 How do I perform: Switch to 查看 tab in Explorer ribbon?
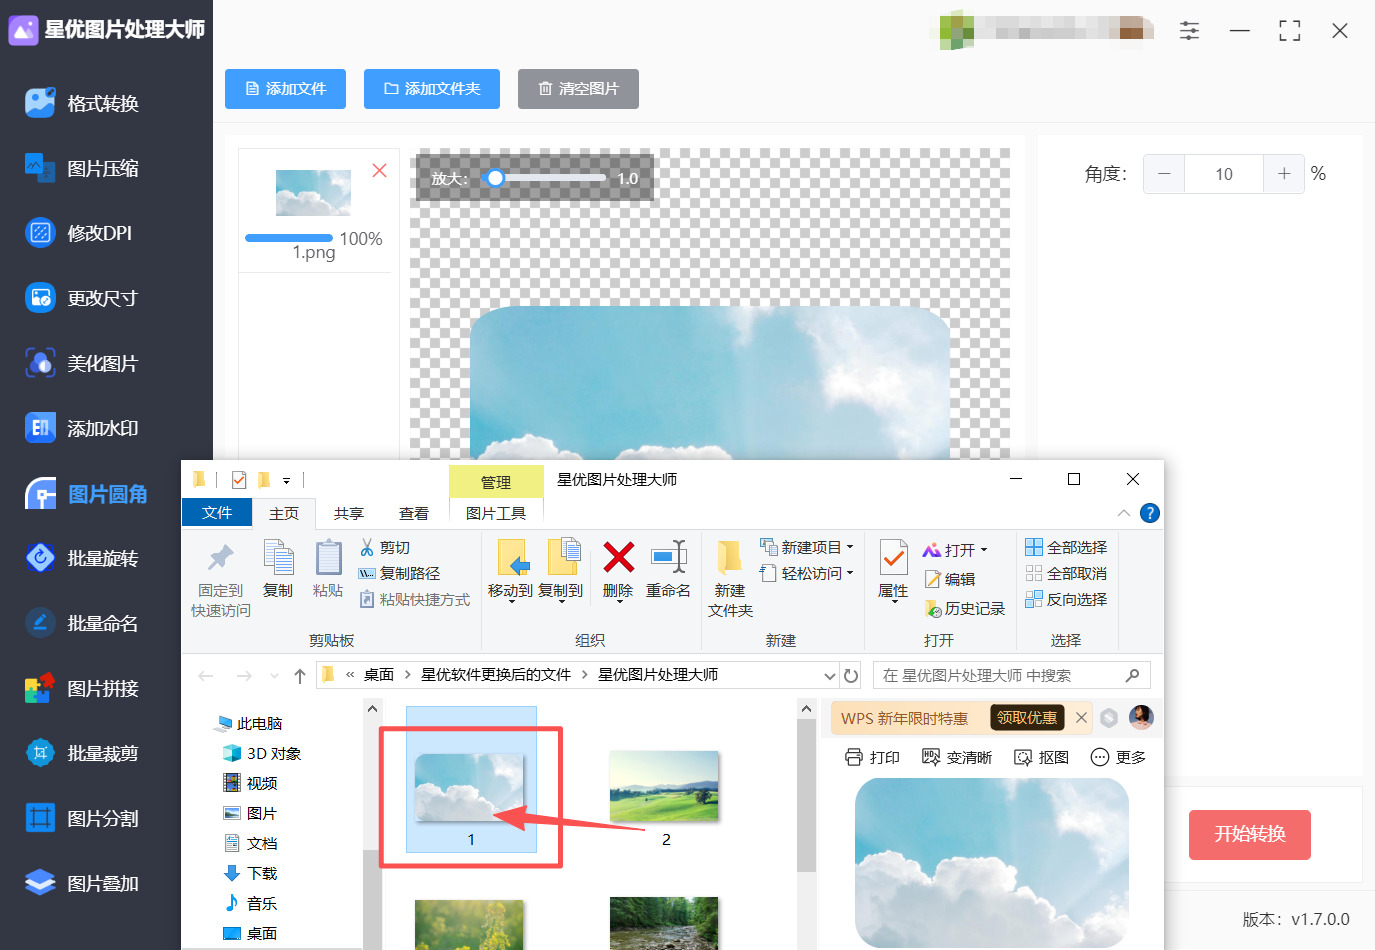coord(414,513)
